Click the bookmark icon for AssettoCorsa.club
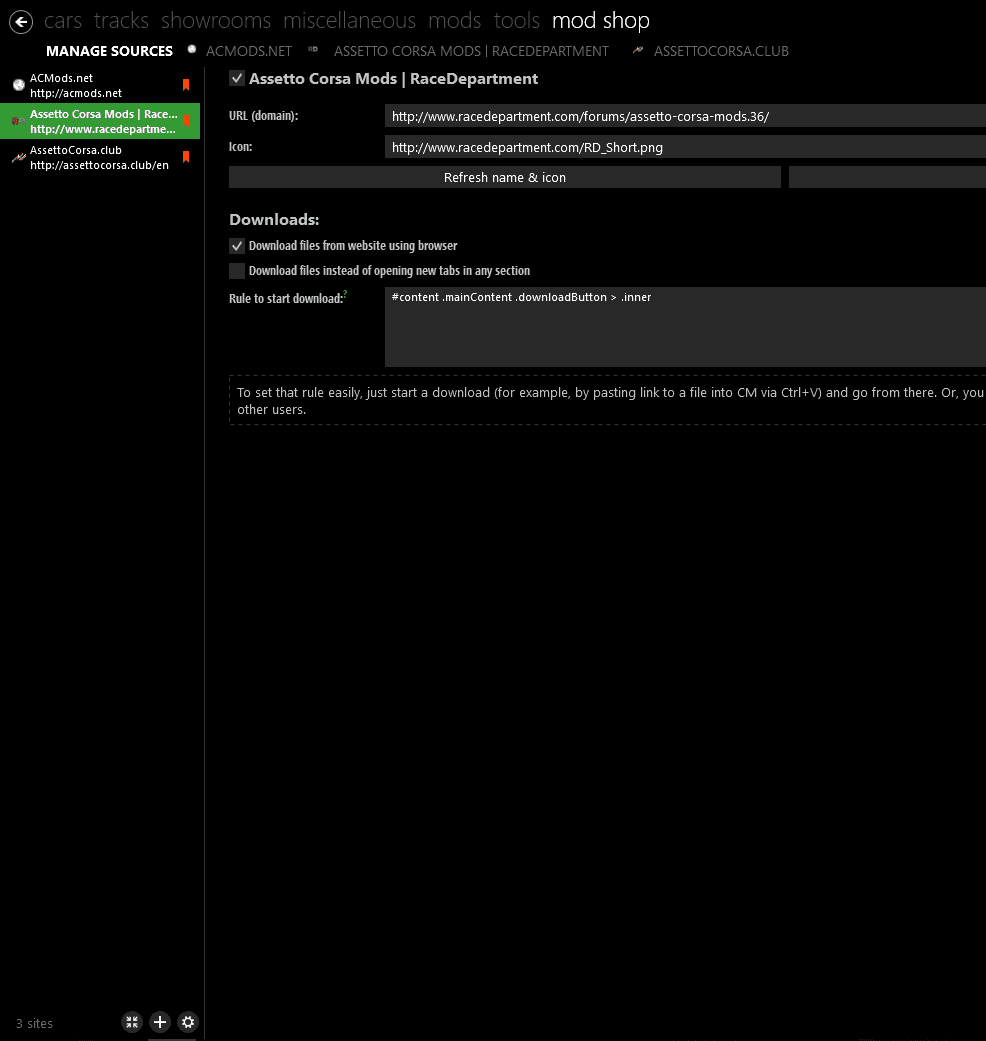The height and width of the screenshot is (1041, 986). (186, 157)
